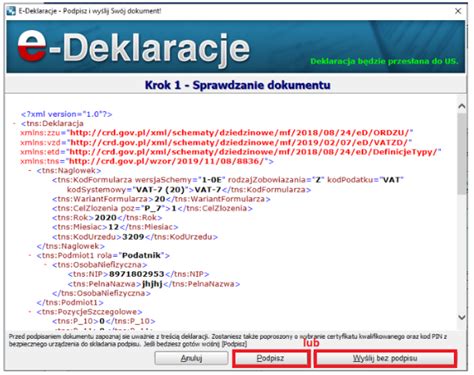The height and width of the screenshot is (375, 474).
Task: Click the tns:KodUrzedu 3209 line
Action: pyautogui.click(x=135, y=237)
